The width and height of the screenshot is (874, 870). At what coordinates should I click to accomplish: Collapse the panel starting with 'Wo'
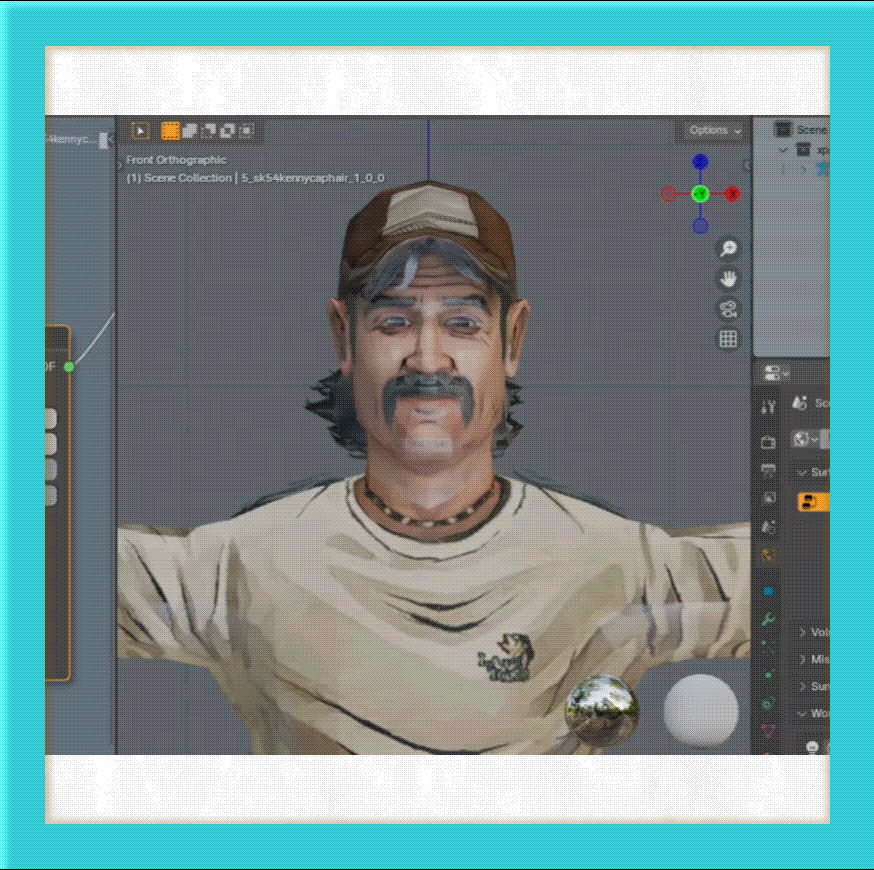[x=803, y=713]
